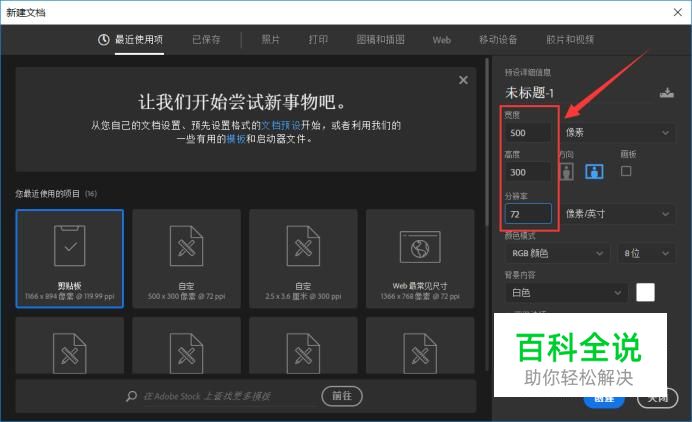Click the height field showing 300
Image resolution: width=692 pixels, height=422 pixels.
click(x=528, y=172)
